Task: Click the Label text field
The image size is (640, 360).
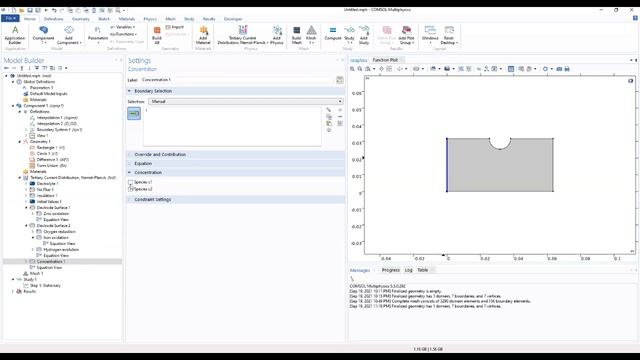Action: tap(237, 80)
